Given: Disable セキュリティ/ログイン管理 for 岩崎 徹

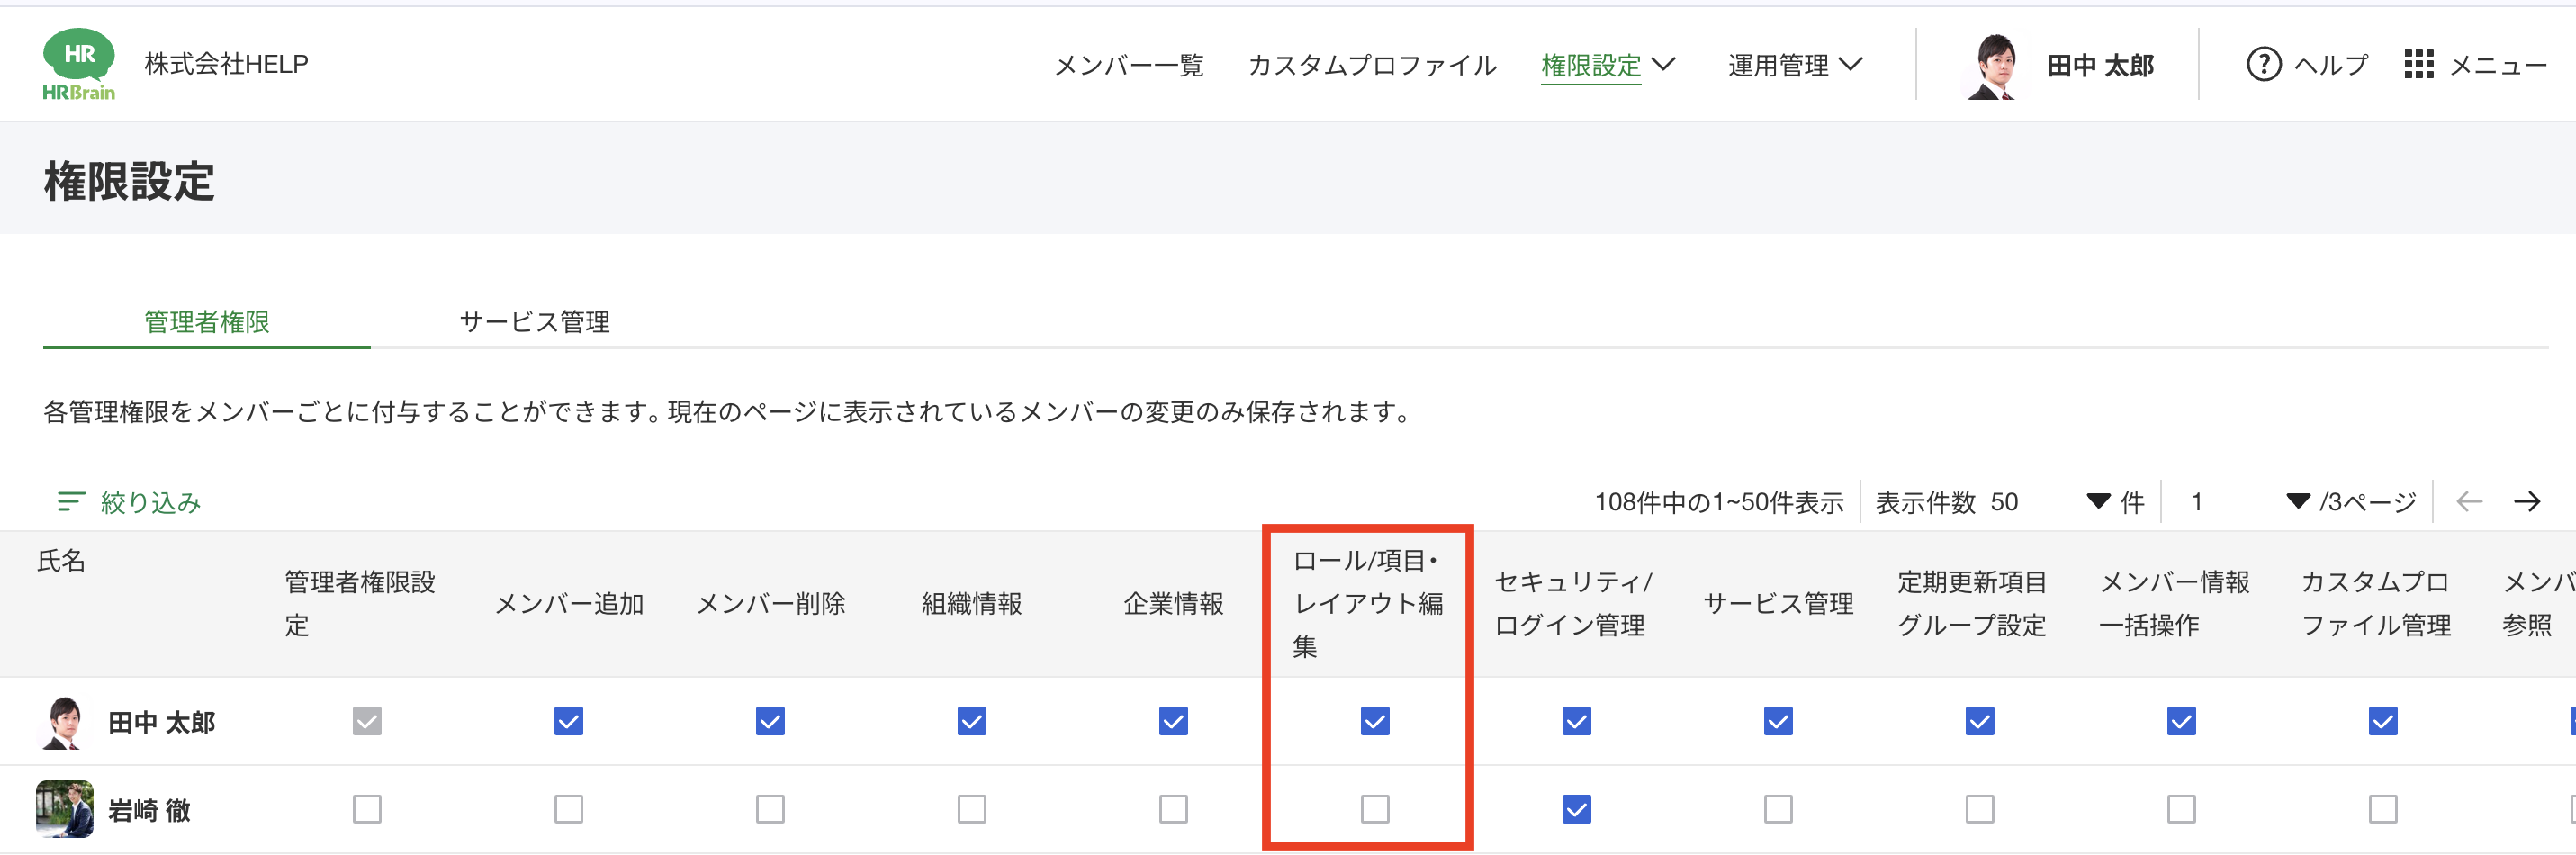Looking at the screenshot, I should point(1576,808).
